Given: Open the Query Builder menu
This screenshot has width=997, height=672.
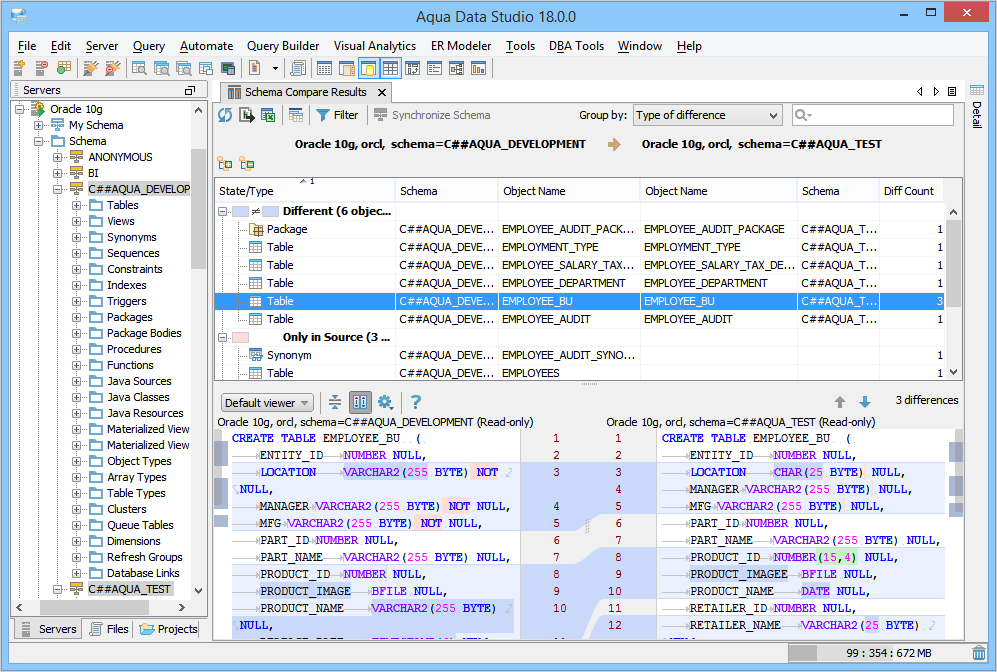Looking at the screenshot, I should click(x=283, y=46).
